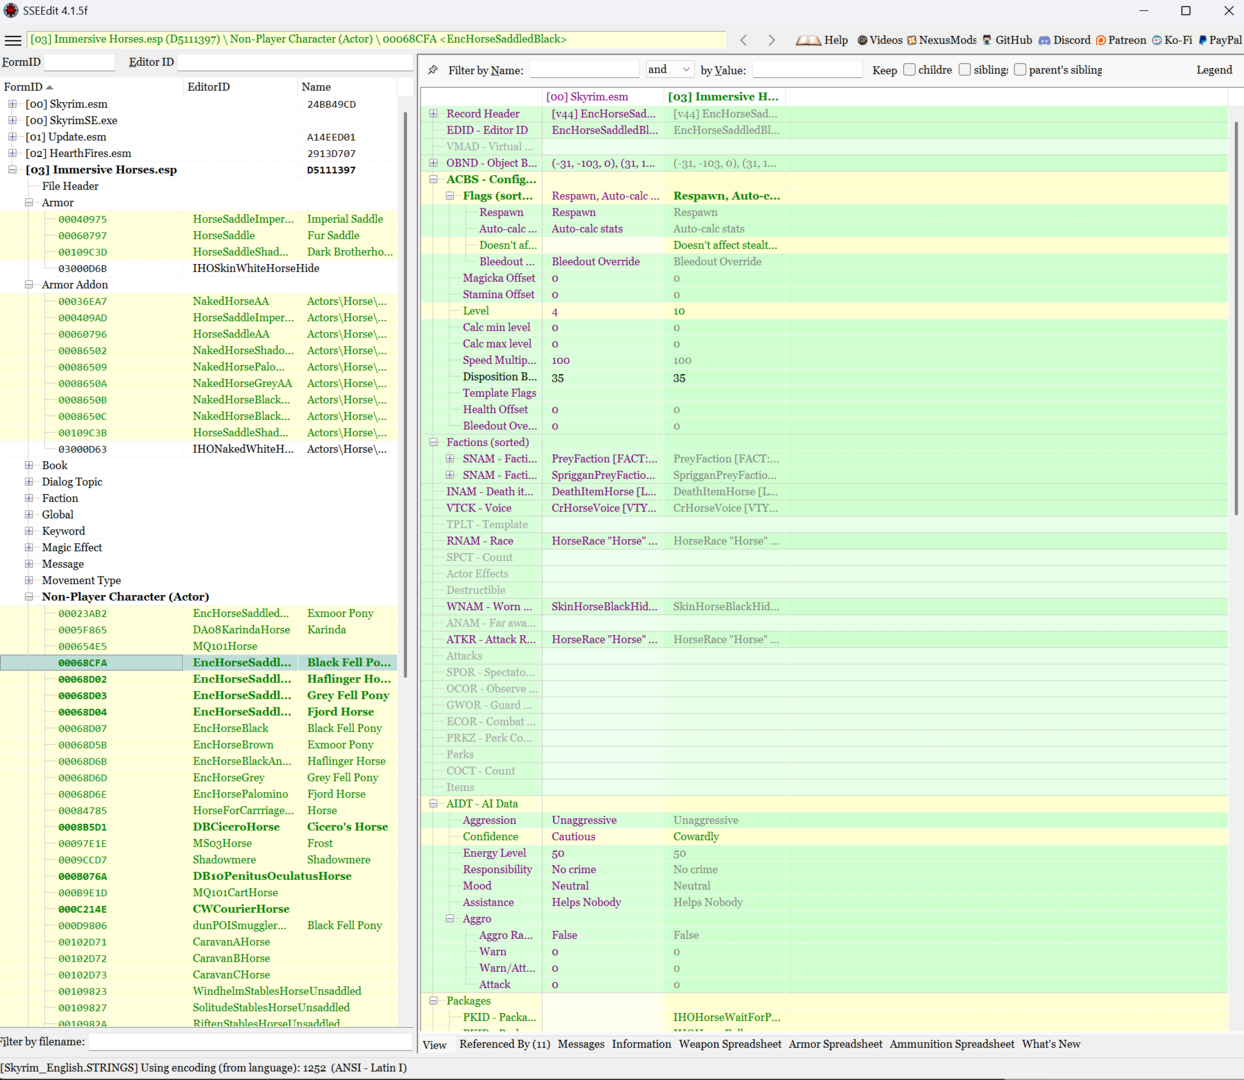
Task: Sort by the Name column header
Action: point(348,87)
